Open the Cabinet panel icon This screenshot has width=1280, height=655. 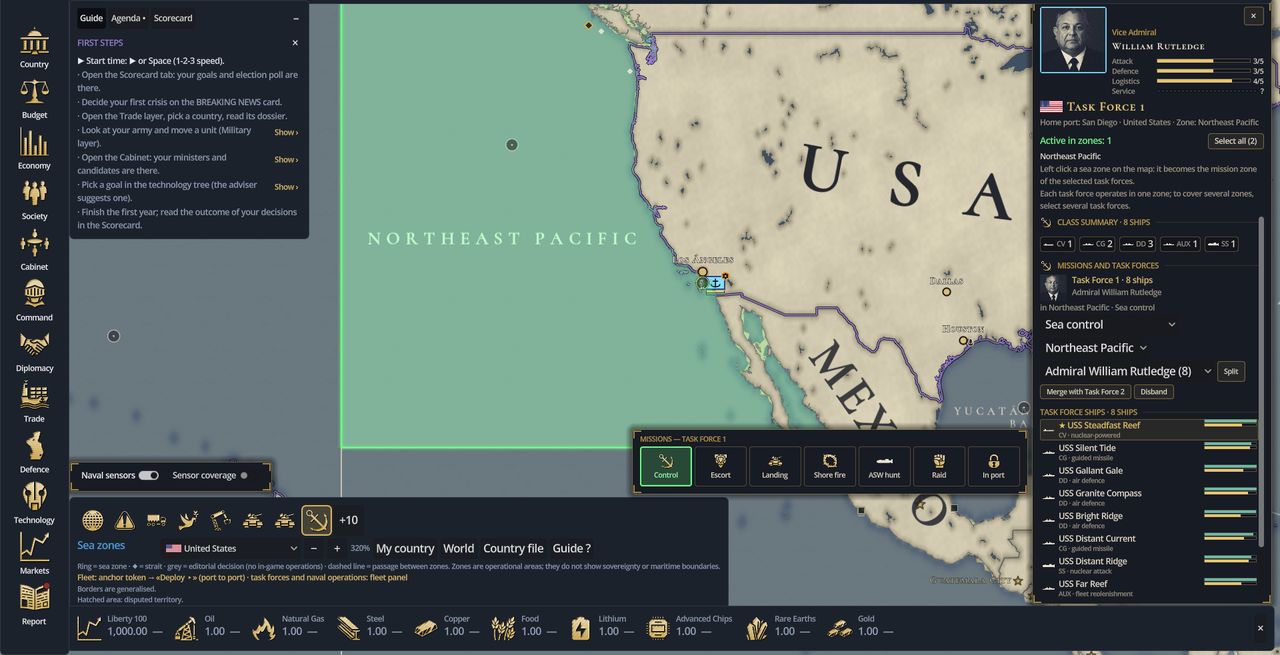click(34, 251)
